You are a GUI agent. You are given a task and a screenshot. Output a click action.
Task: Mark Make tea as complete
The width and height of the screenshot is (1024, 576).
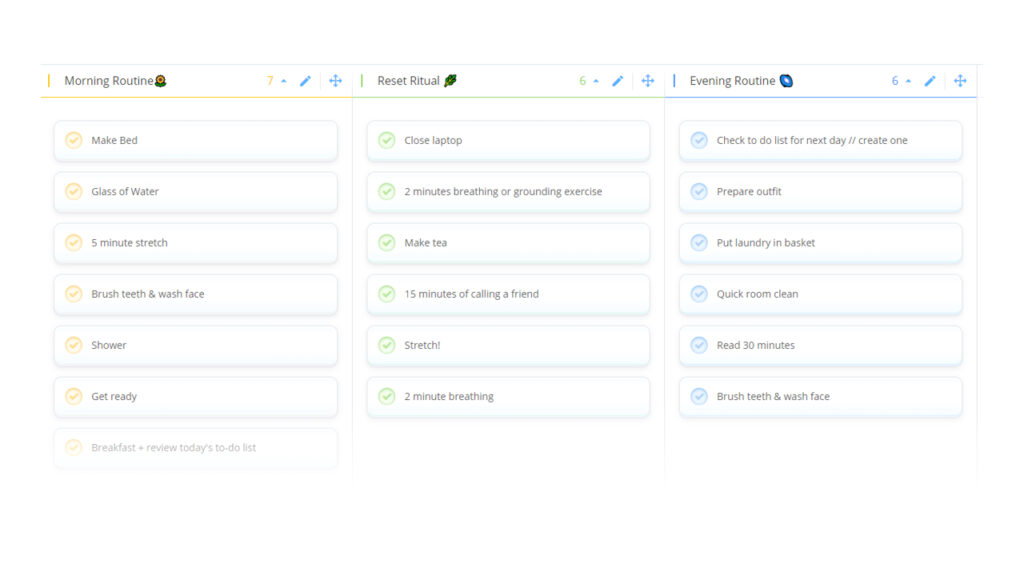click(387, 243)
